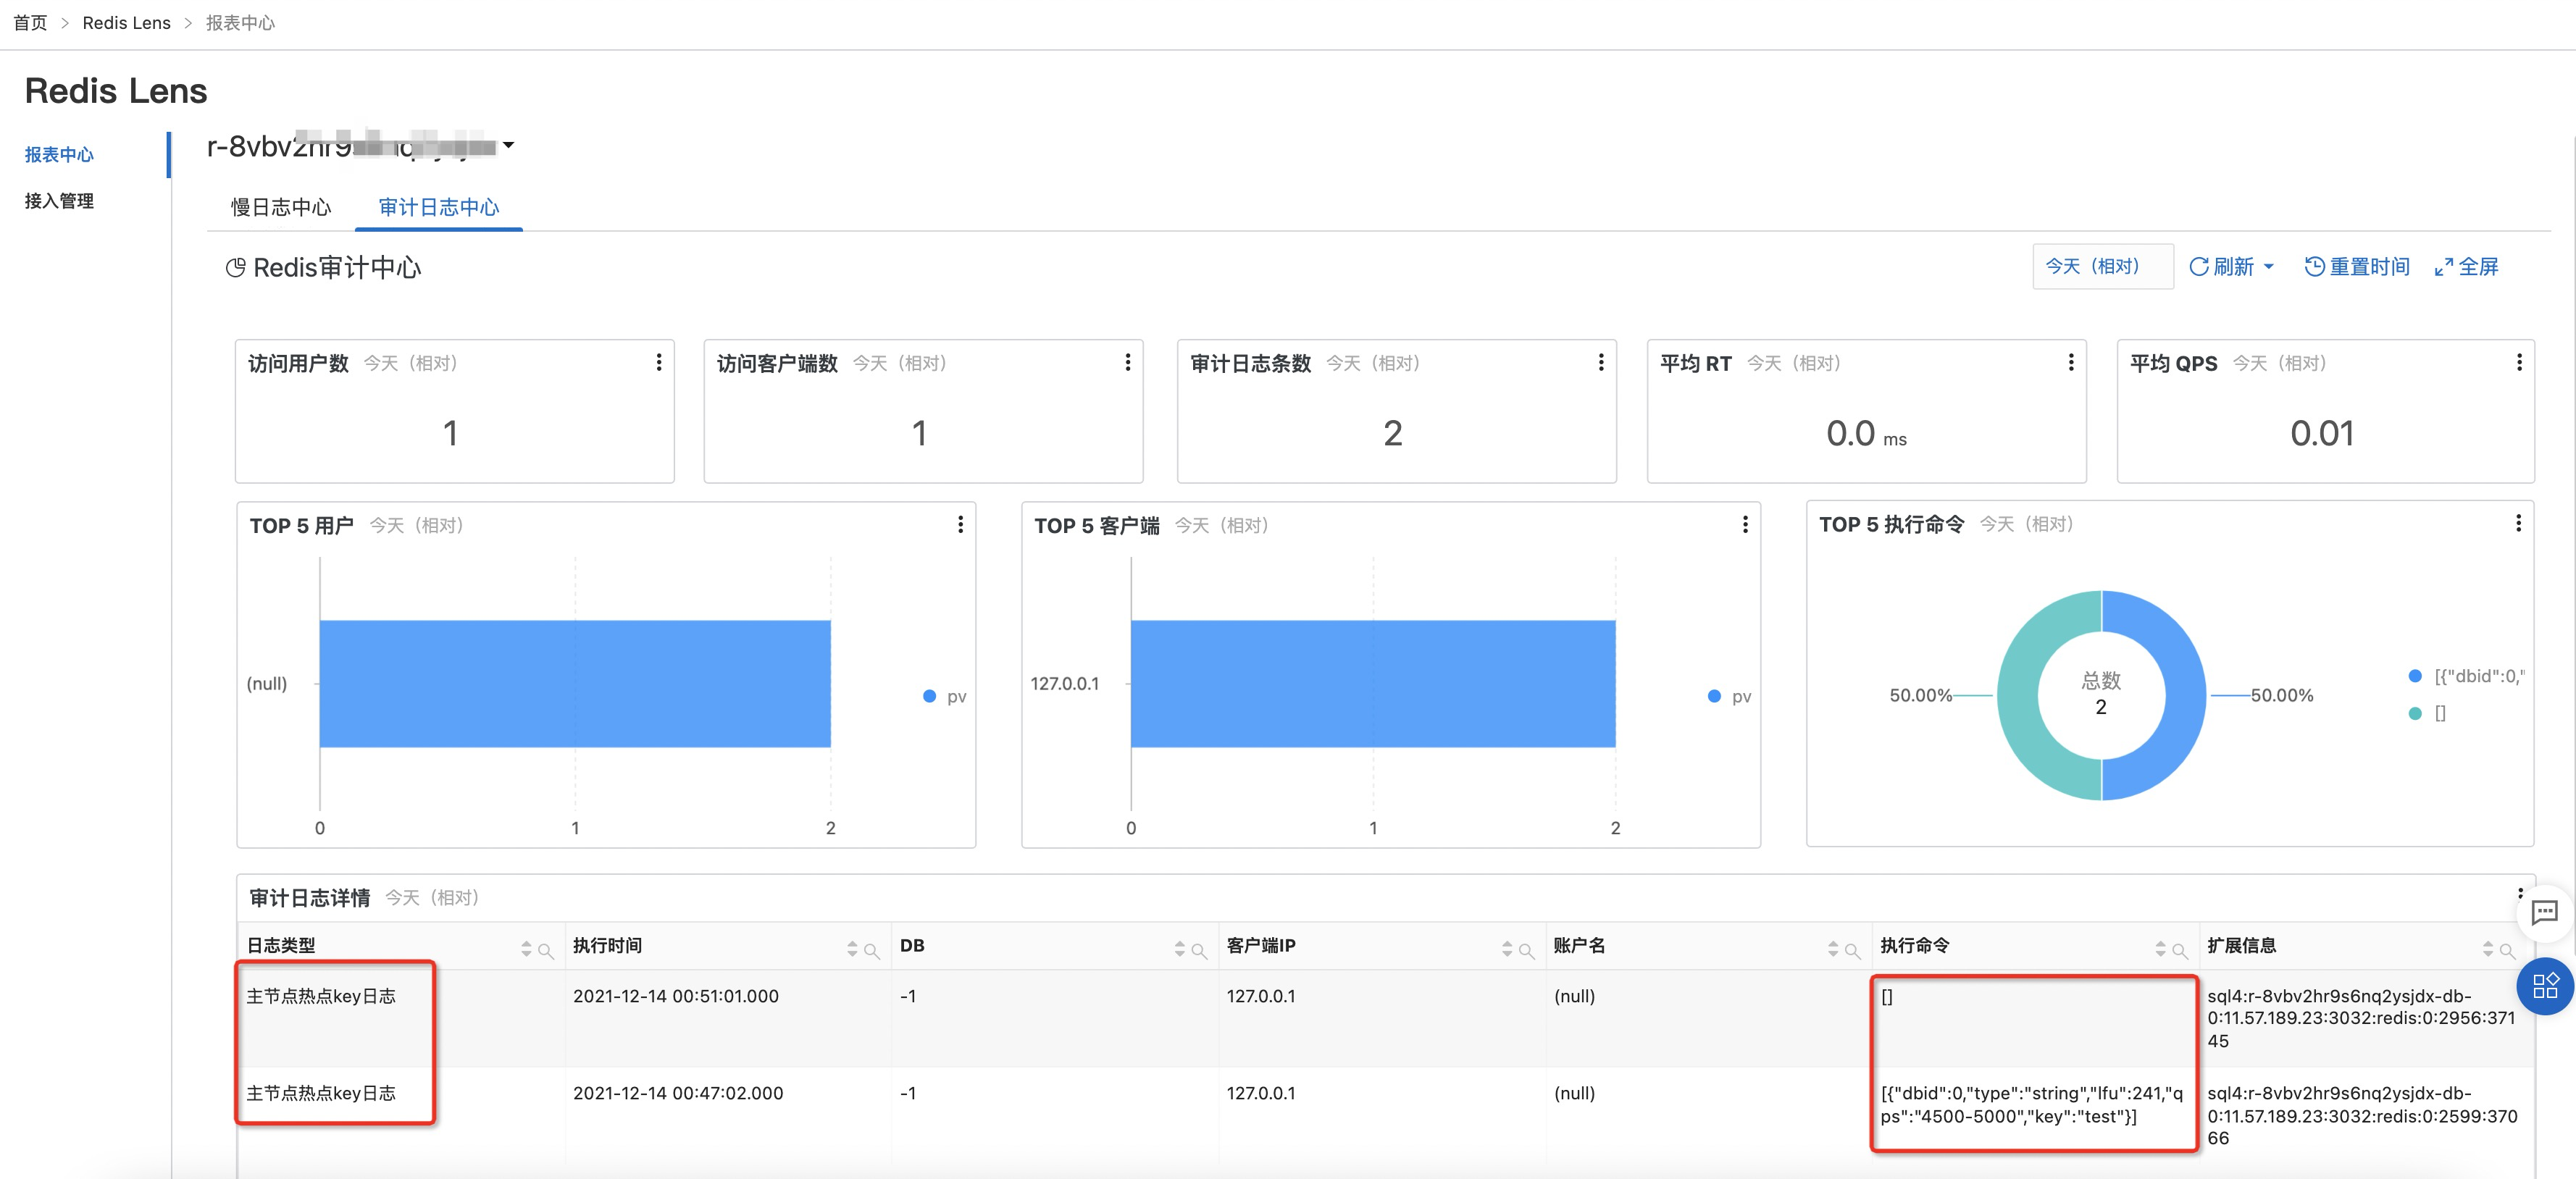Open the more menu on 平均 RT card
Screen dimensions: 2576x1179
[2070, 362]
